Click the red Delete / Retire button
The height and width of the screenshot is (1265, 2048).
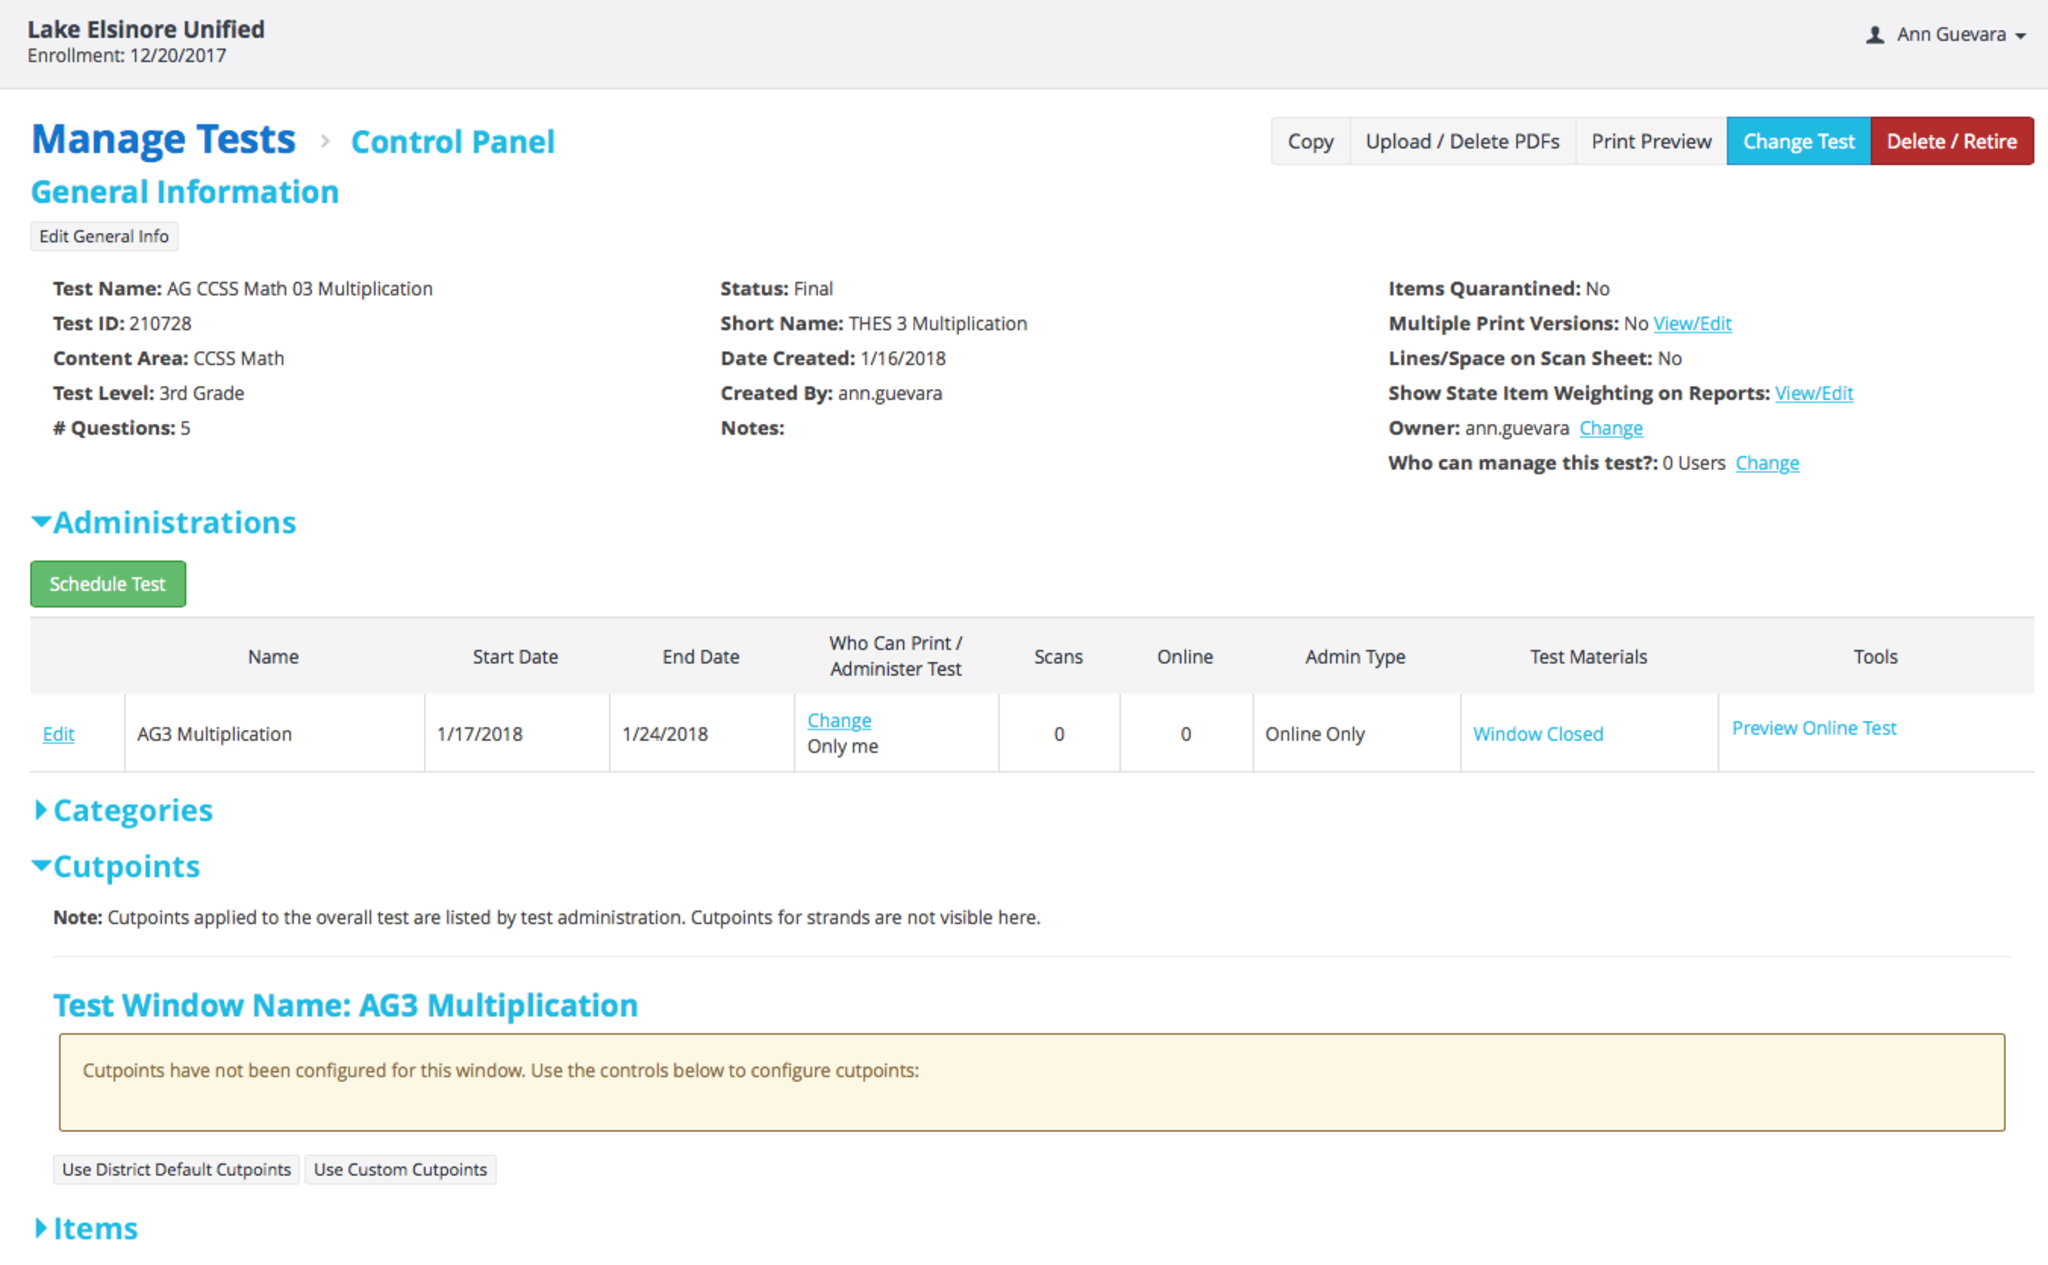pyautogui.click(x=1951, y=141)
